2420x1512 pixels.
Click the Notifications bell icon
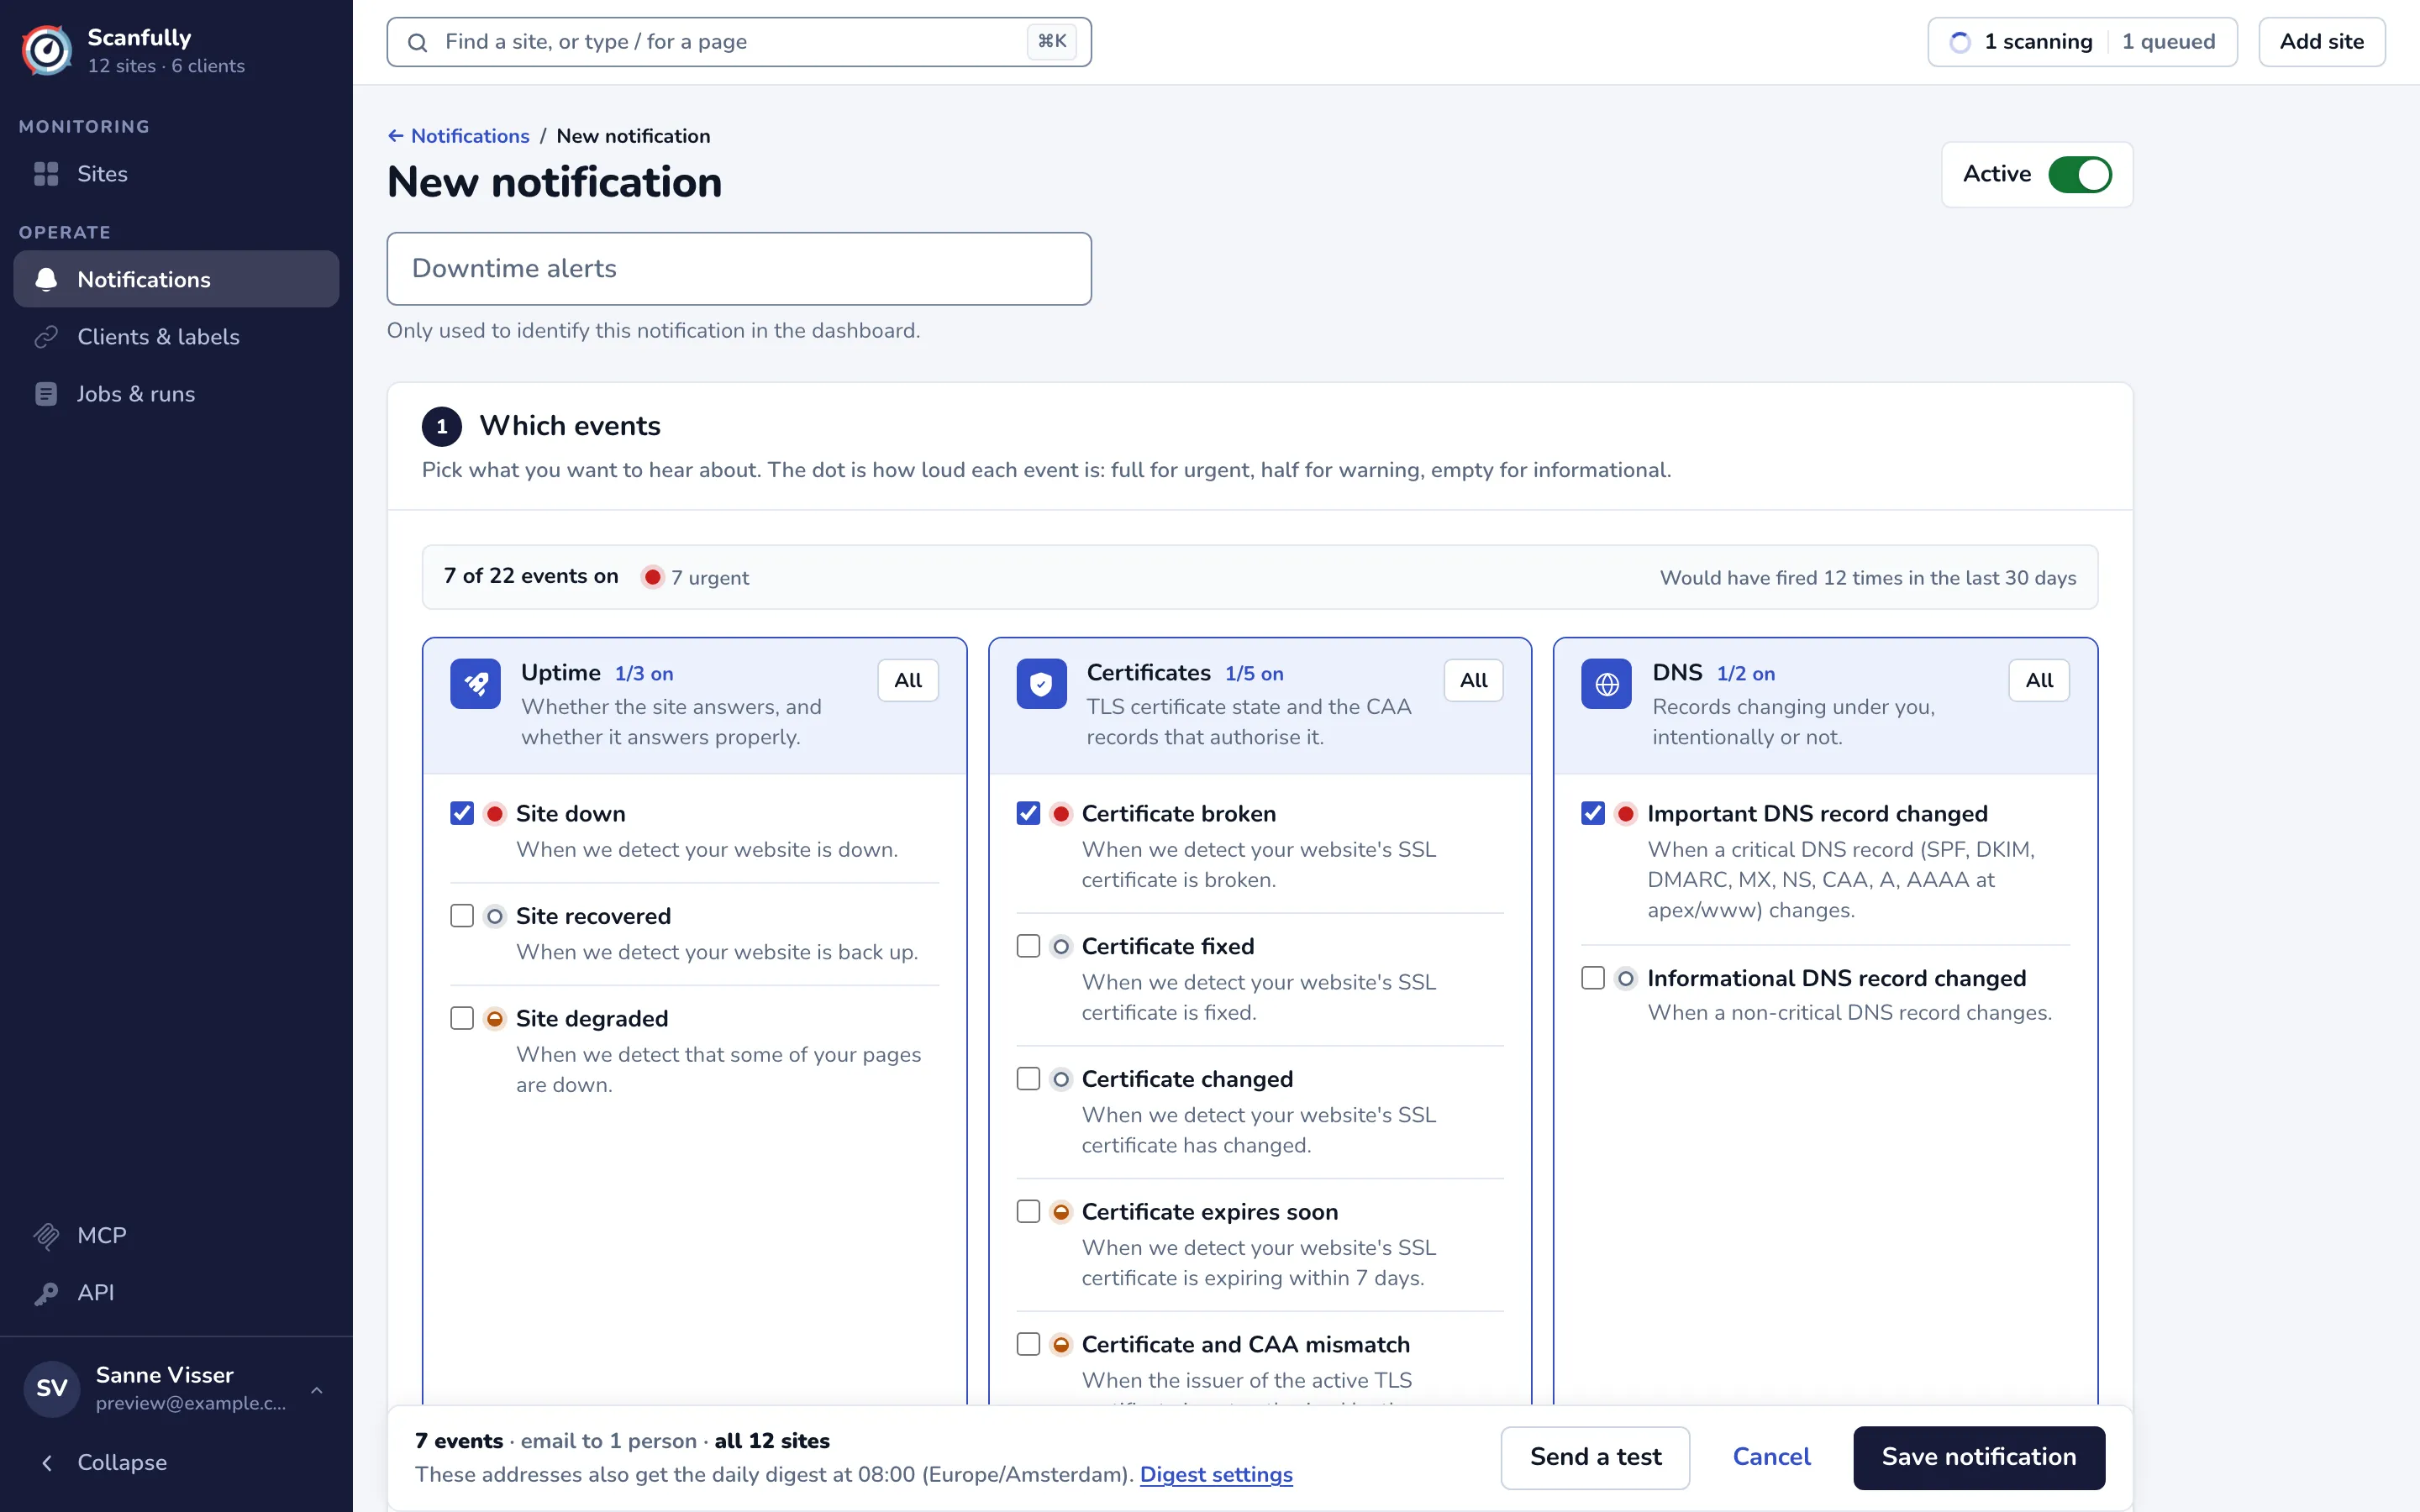coord(46,279)
